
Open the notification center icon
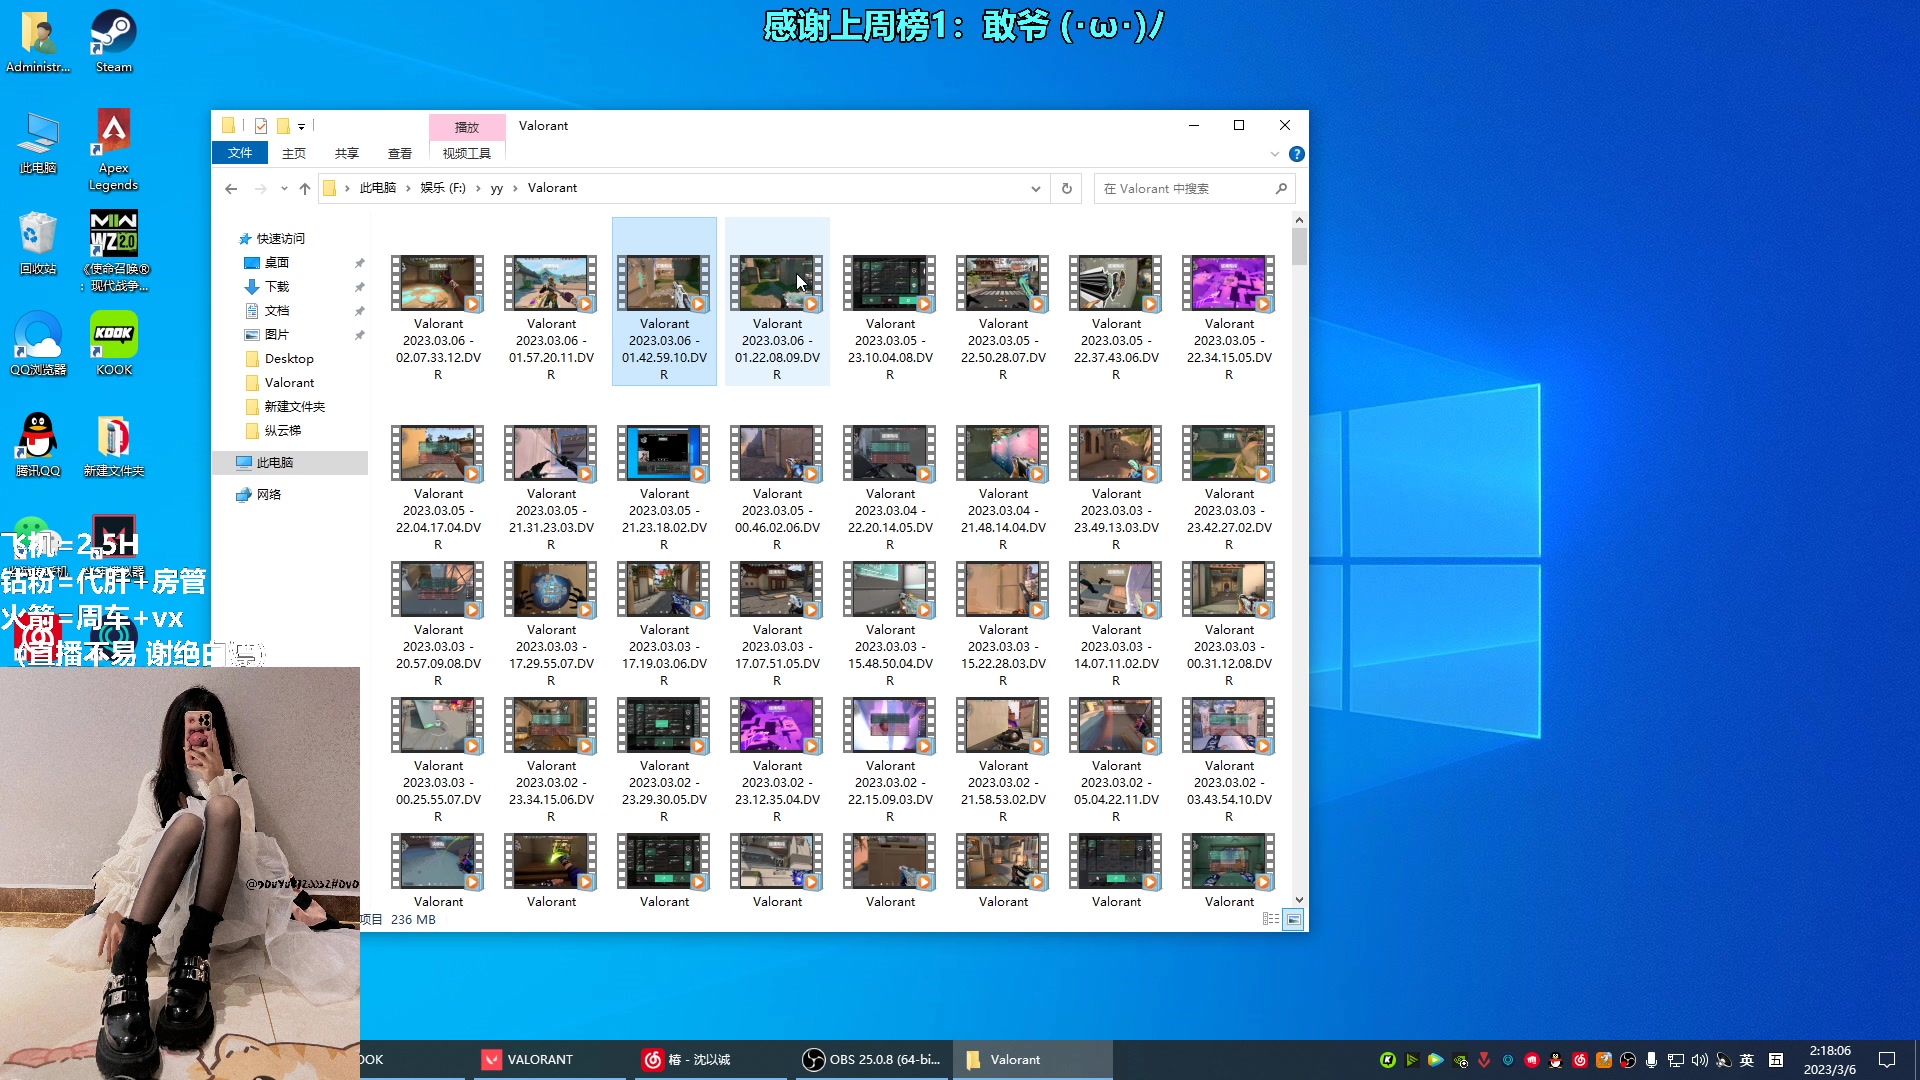pos(1887,1060)
